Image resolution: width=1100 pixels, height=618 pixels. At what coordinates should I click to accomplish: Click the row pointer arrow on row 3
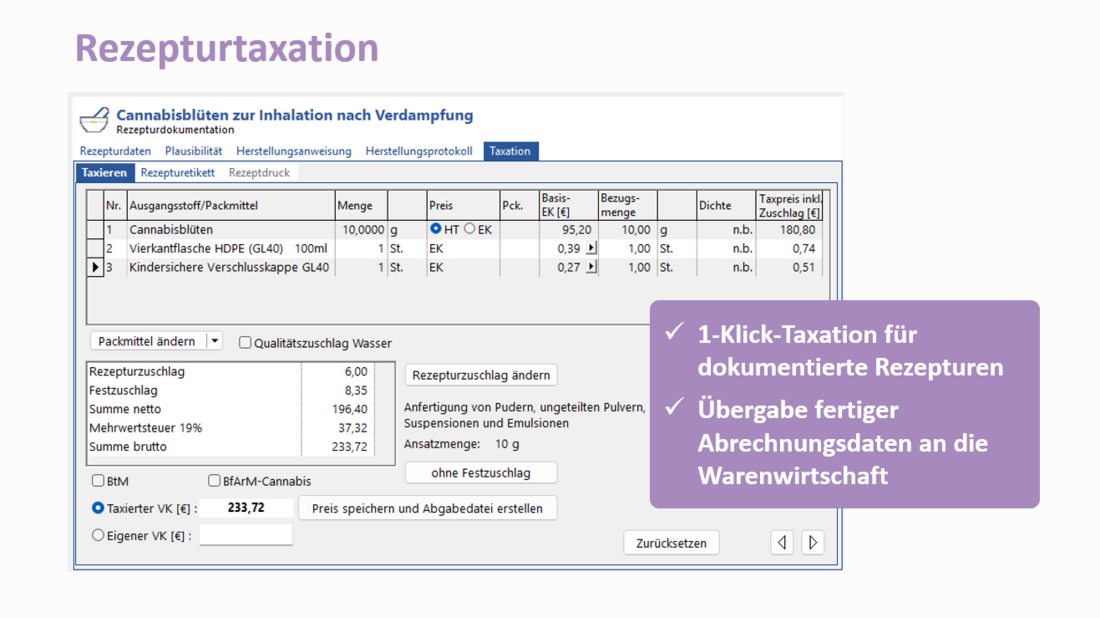click(95, 267)
